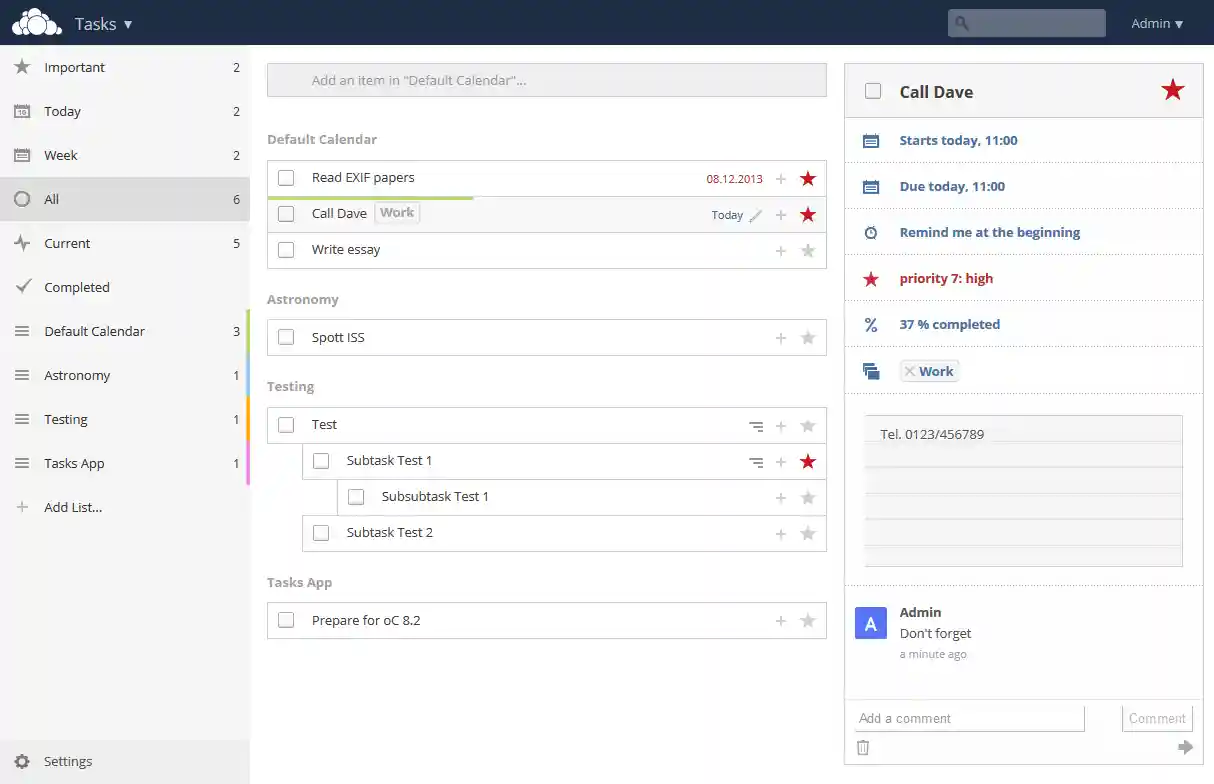Check the checkbox to complete Read EXIF papers

tap(286, 178)
